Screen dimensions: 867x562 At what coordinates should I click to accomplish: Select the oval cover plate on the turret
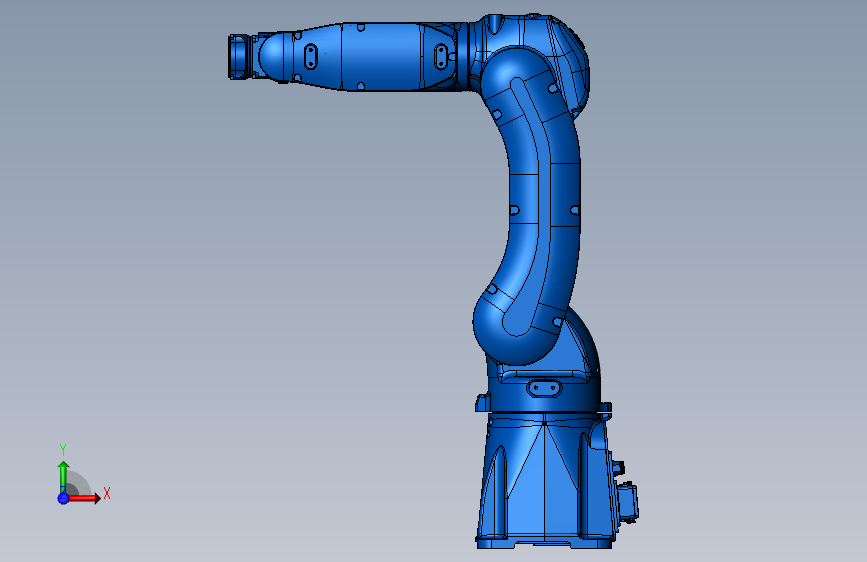pyautogui.click(x=544, y=388)
